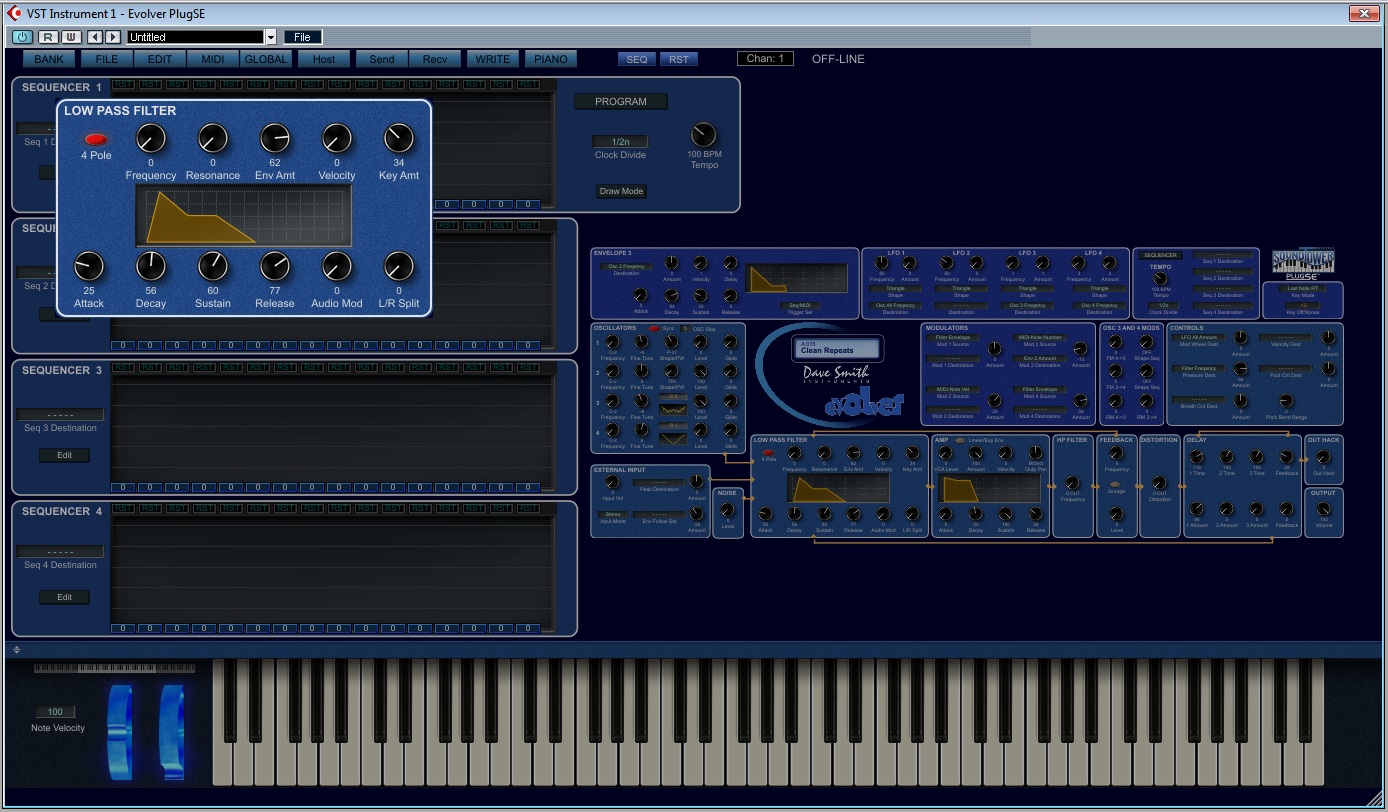
Task: Click the L/R Split knob
Action: [x=399, y=266]
